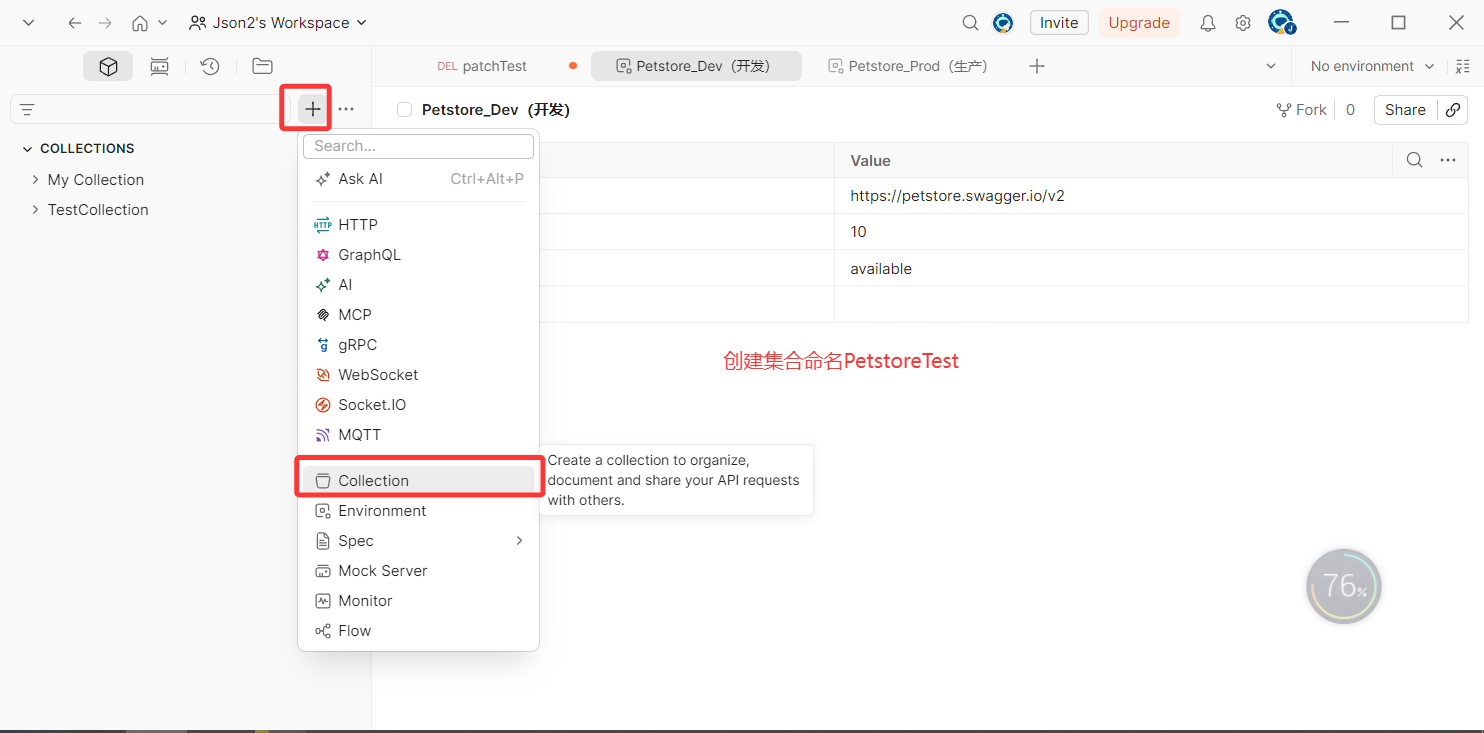Open tab list chevron dropdown
The width and height of the screenshot is (1484, 733).
point(1271,66)
